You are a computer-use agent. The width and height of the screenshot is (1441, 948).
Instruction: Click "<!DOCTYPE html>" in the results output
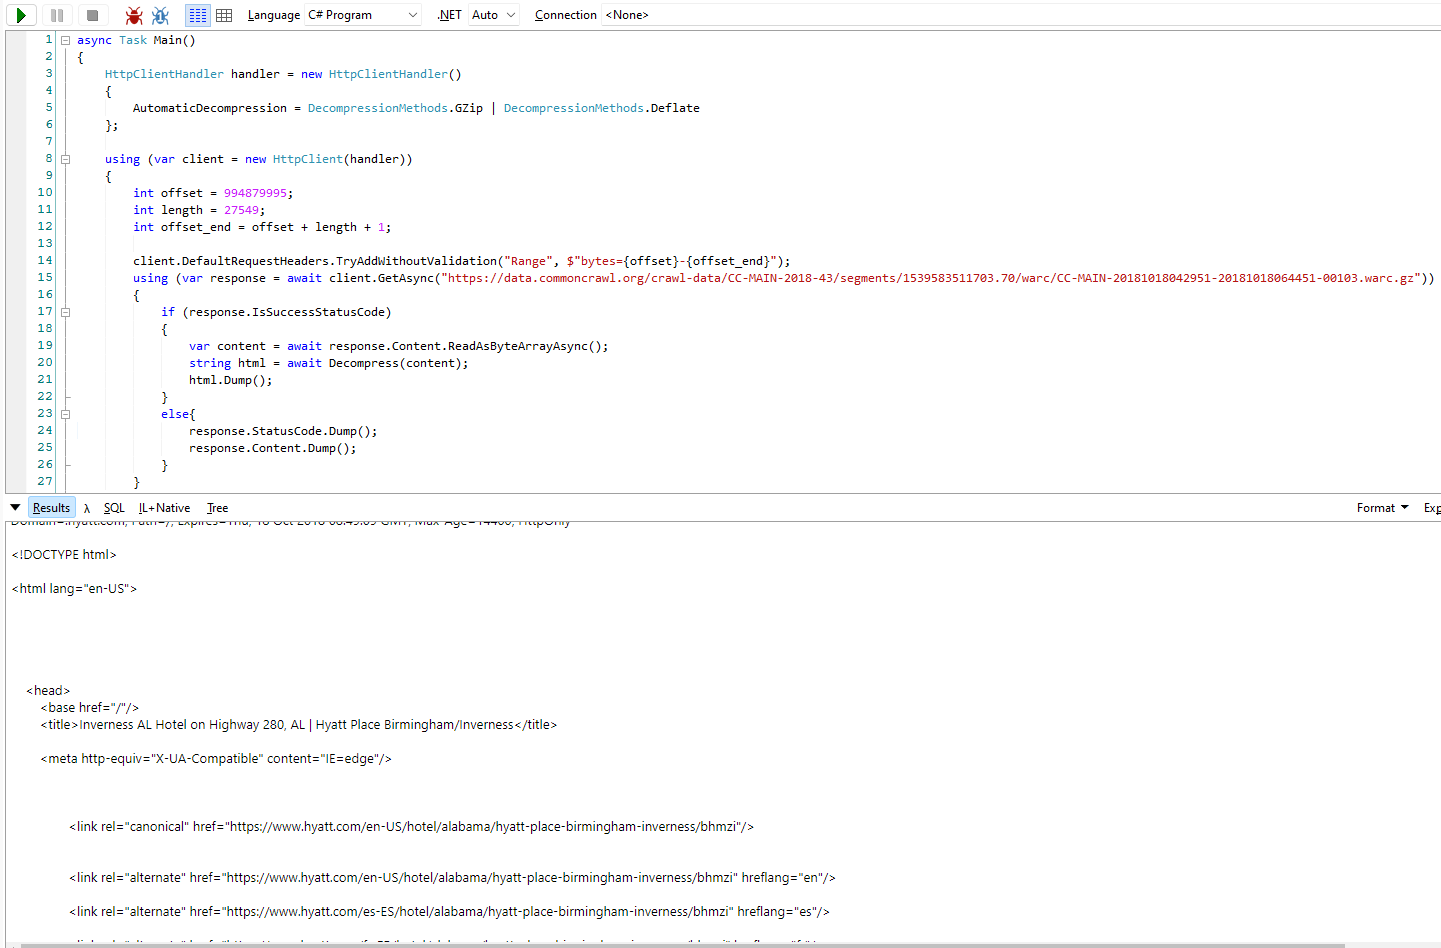pyautogui.click(x=64, y=554)
